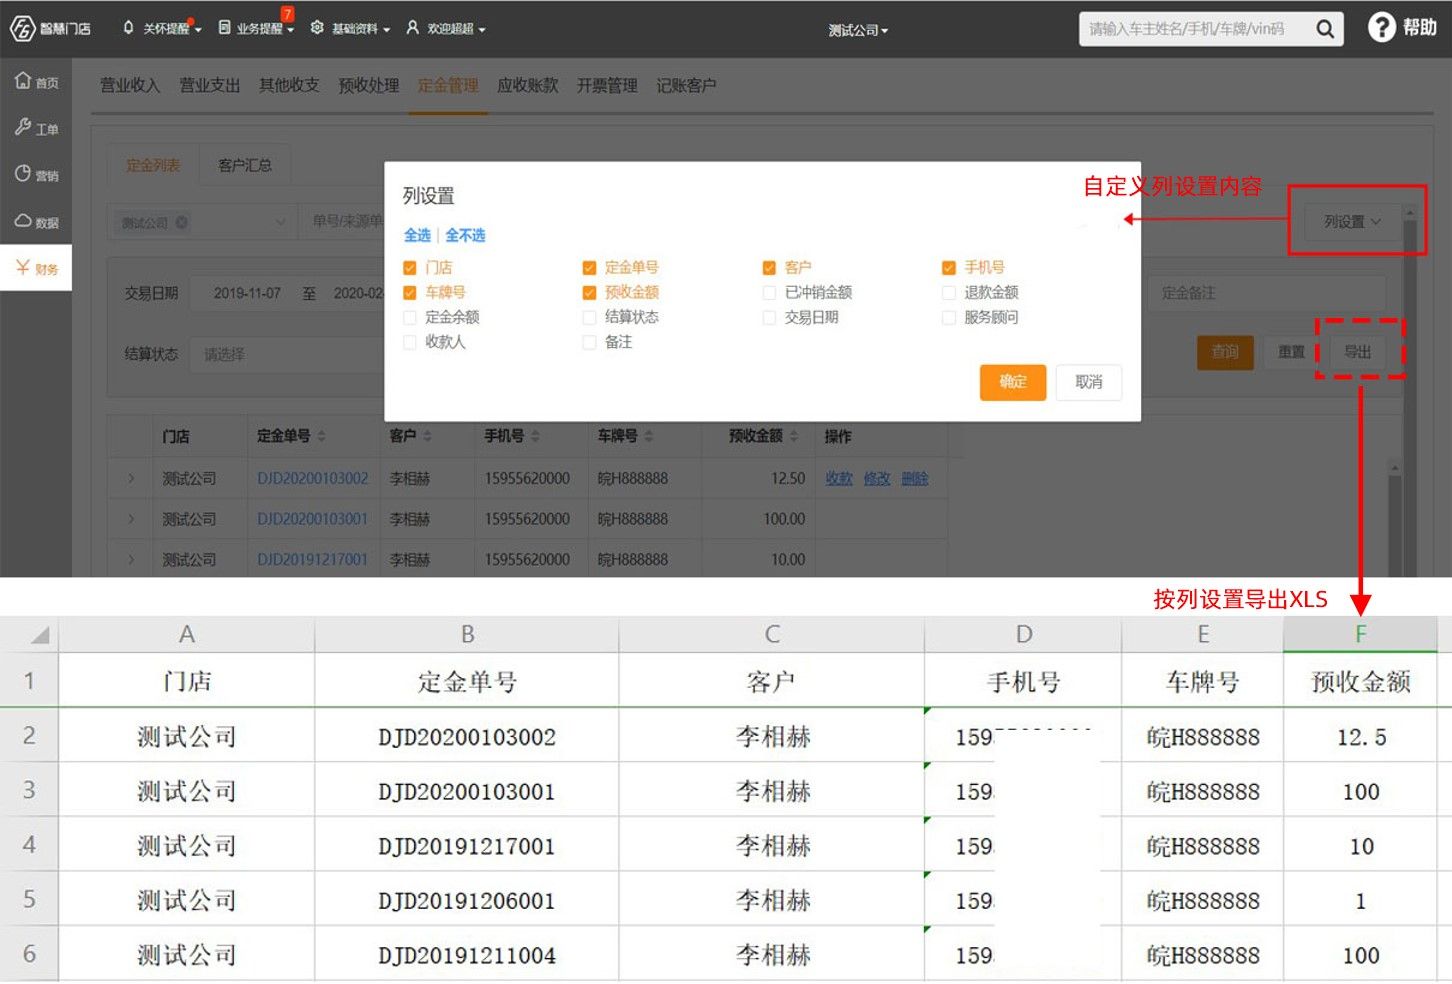Open the 关怀提醒 bell icon menu
This screenshot has width=1452, height=984.
[128, 28]
